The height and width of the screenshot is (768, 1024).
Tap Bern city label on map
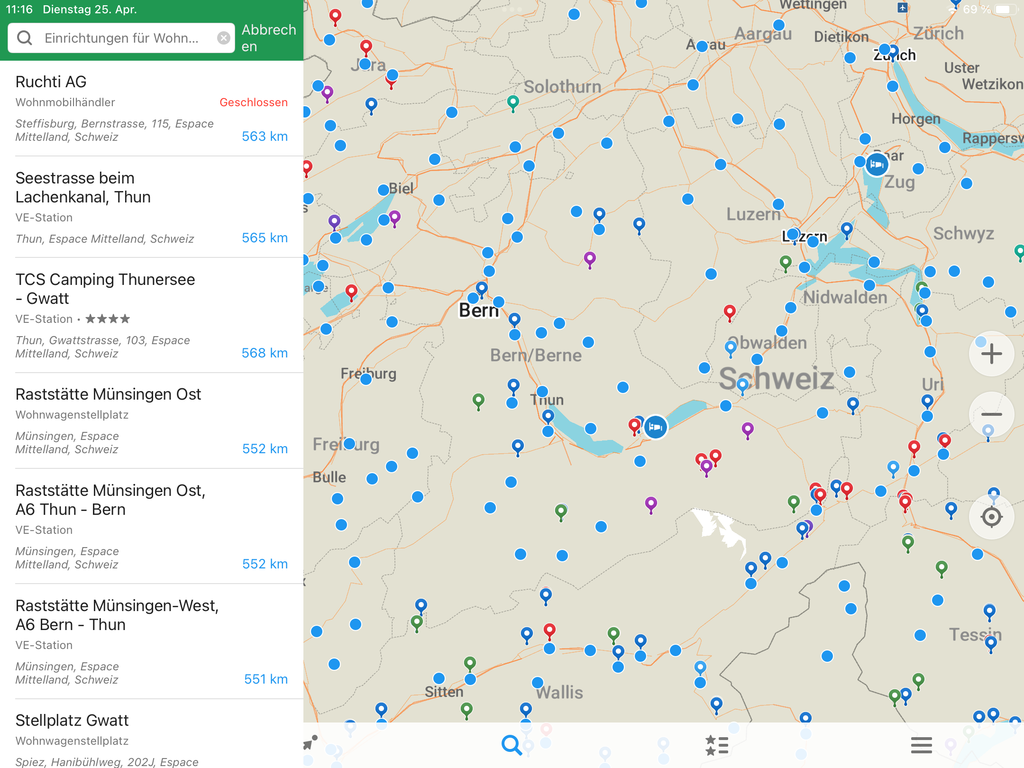(x=479, y=311)
